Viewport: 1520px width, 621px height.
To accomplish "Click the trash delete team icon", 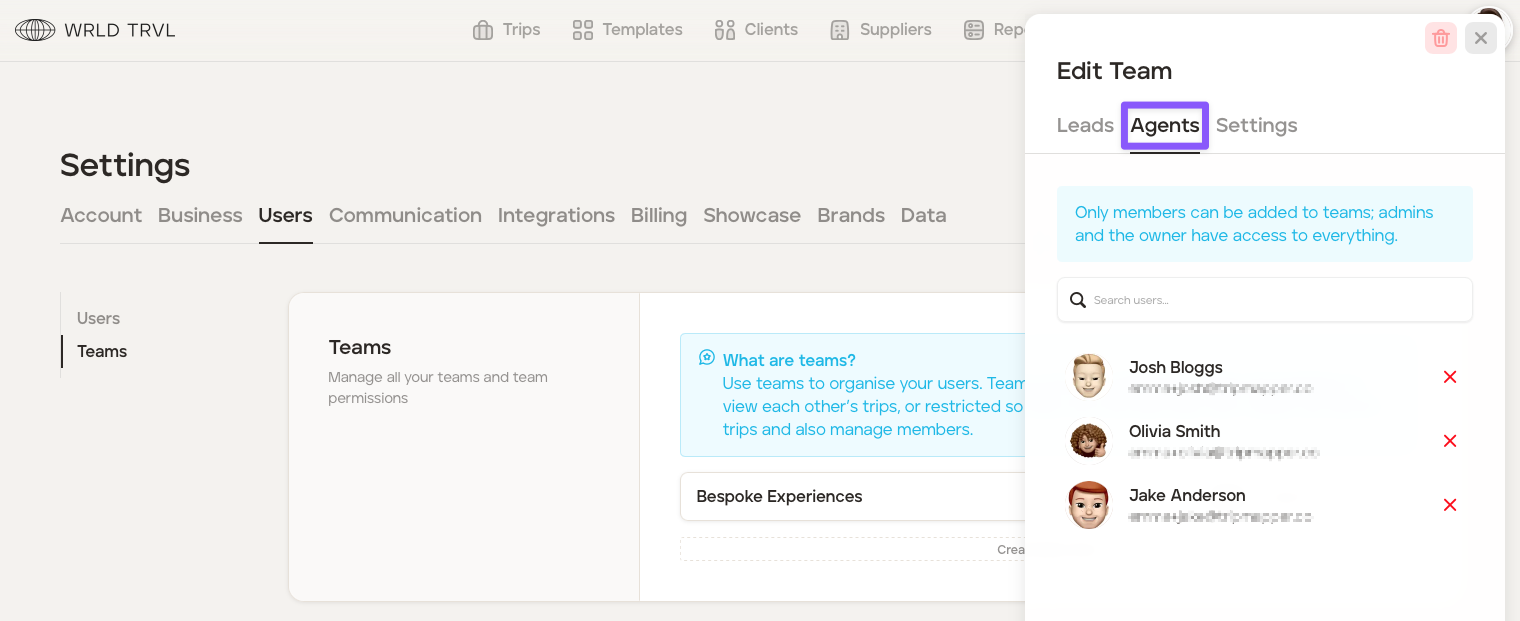I will (x=1440, y=38).
